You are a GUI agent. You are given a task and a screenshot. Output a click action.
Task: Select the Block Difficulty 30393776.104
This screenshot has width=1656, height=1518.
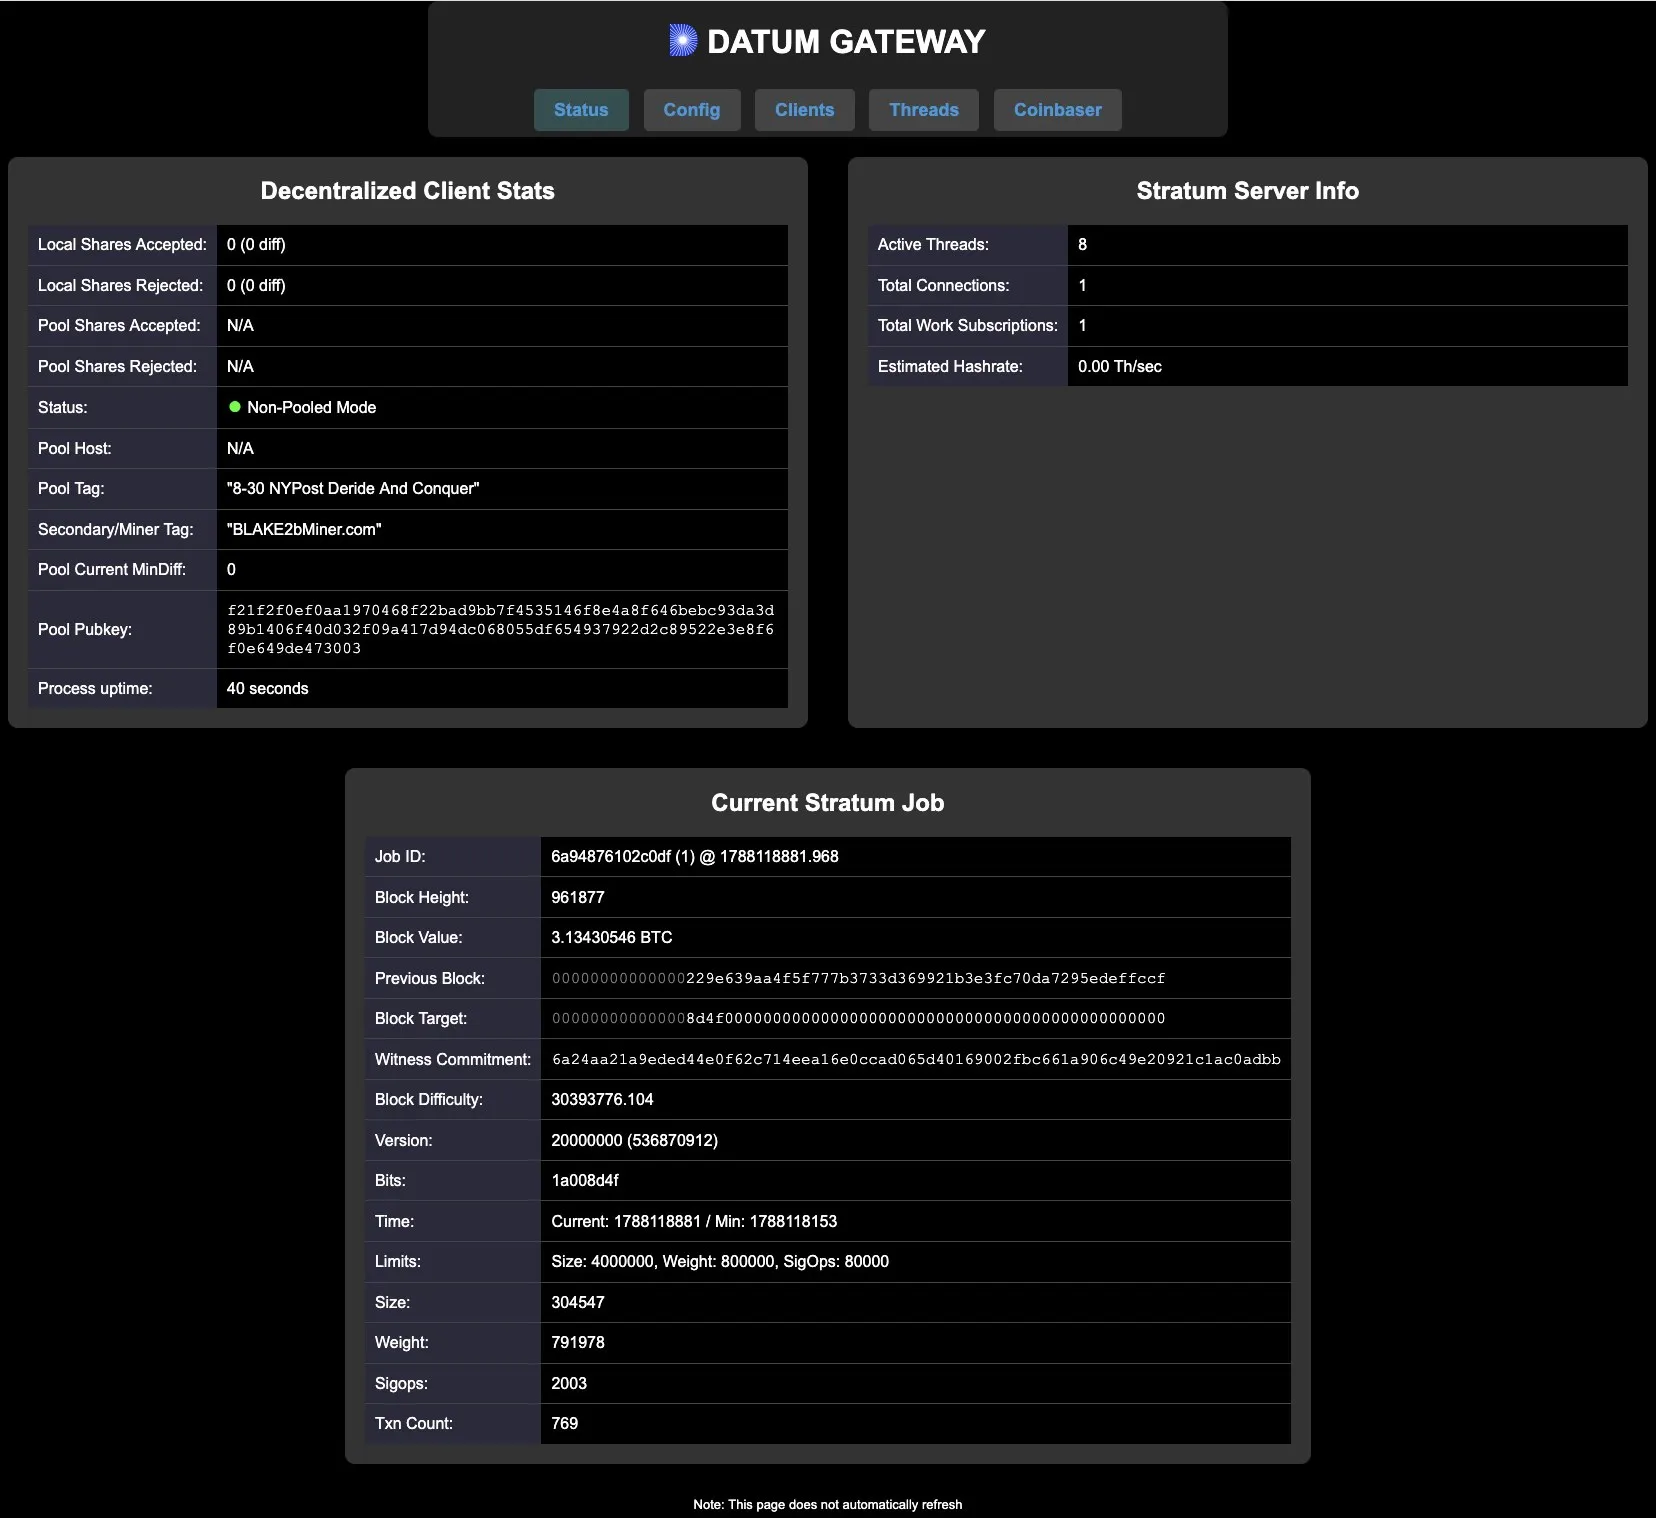click(602, 1099)
